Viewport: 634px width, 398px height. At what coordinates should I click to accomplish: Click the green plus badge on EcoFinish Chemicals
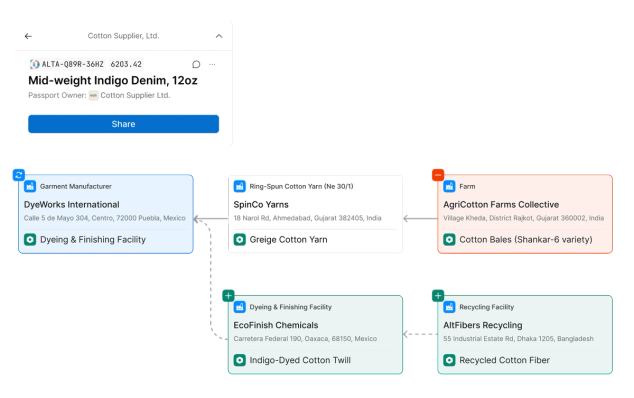tap(228, 296)
